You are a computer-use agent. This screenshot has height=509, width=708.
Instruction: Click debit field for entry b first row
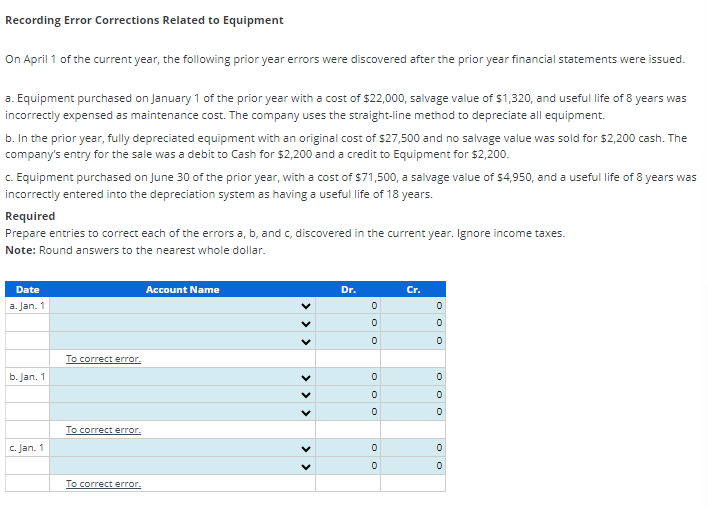coord(348,377)
